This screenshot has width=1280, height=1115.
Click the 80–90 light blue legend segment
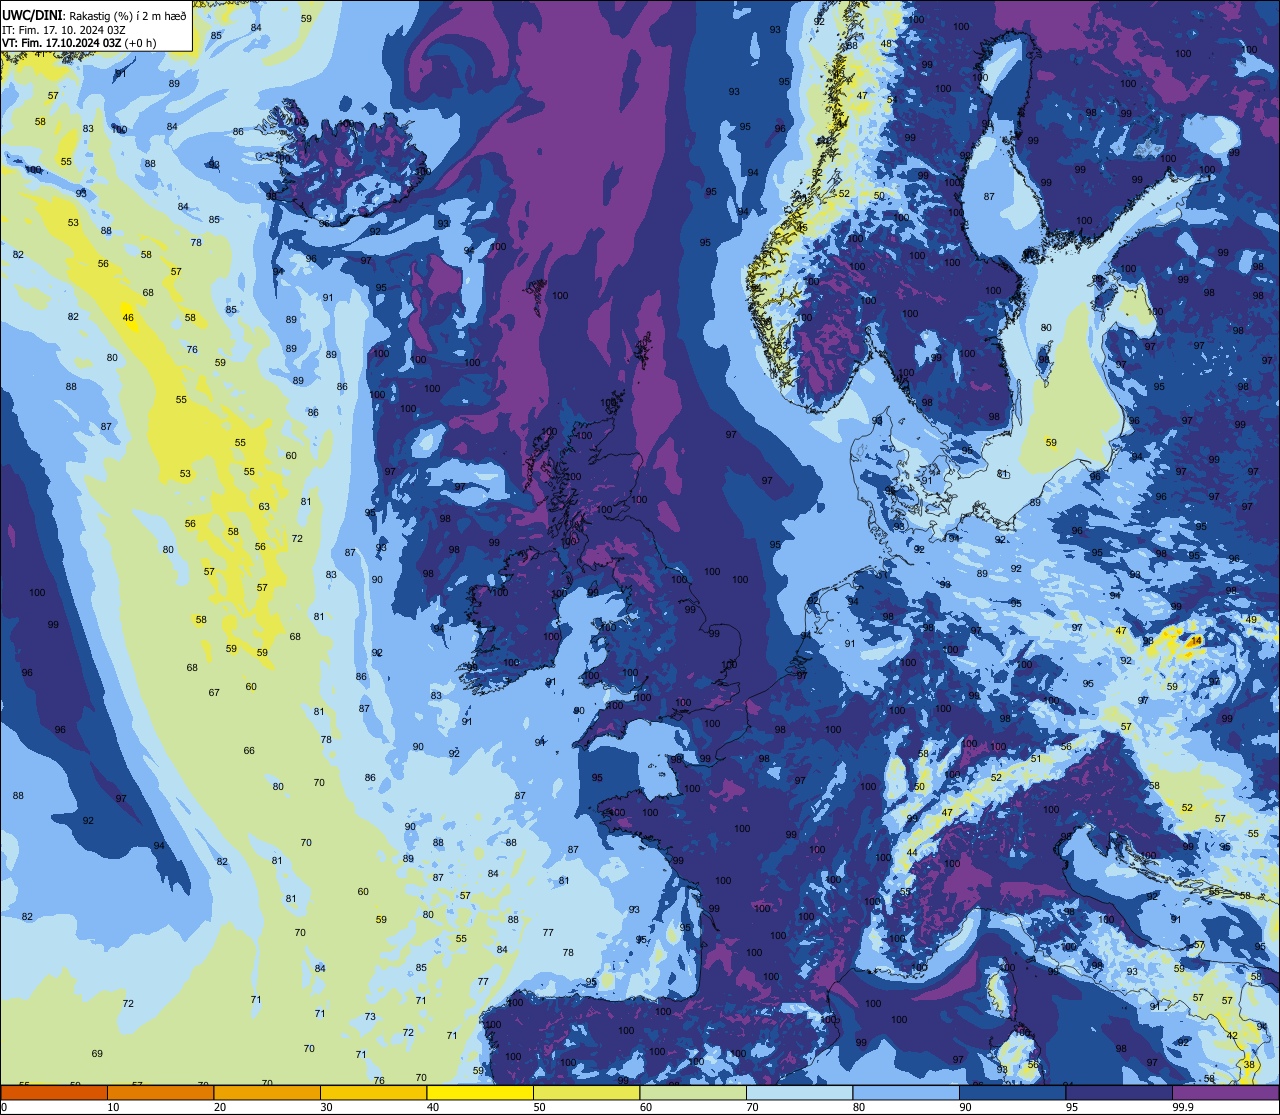[x=906, y=1093]
